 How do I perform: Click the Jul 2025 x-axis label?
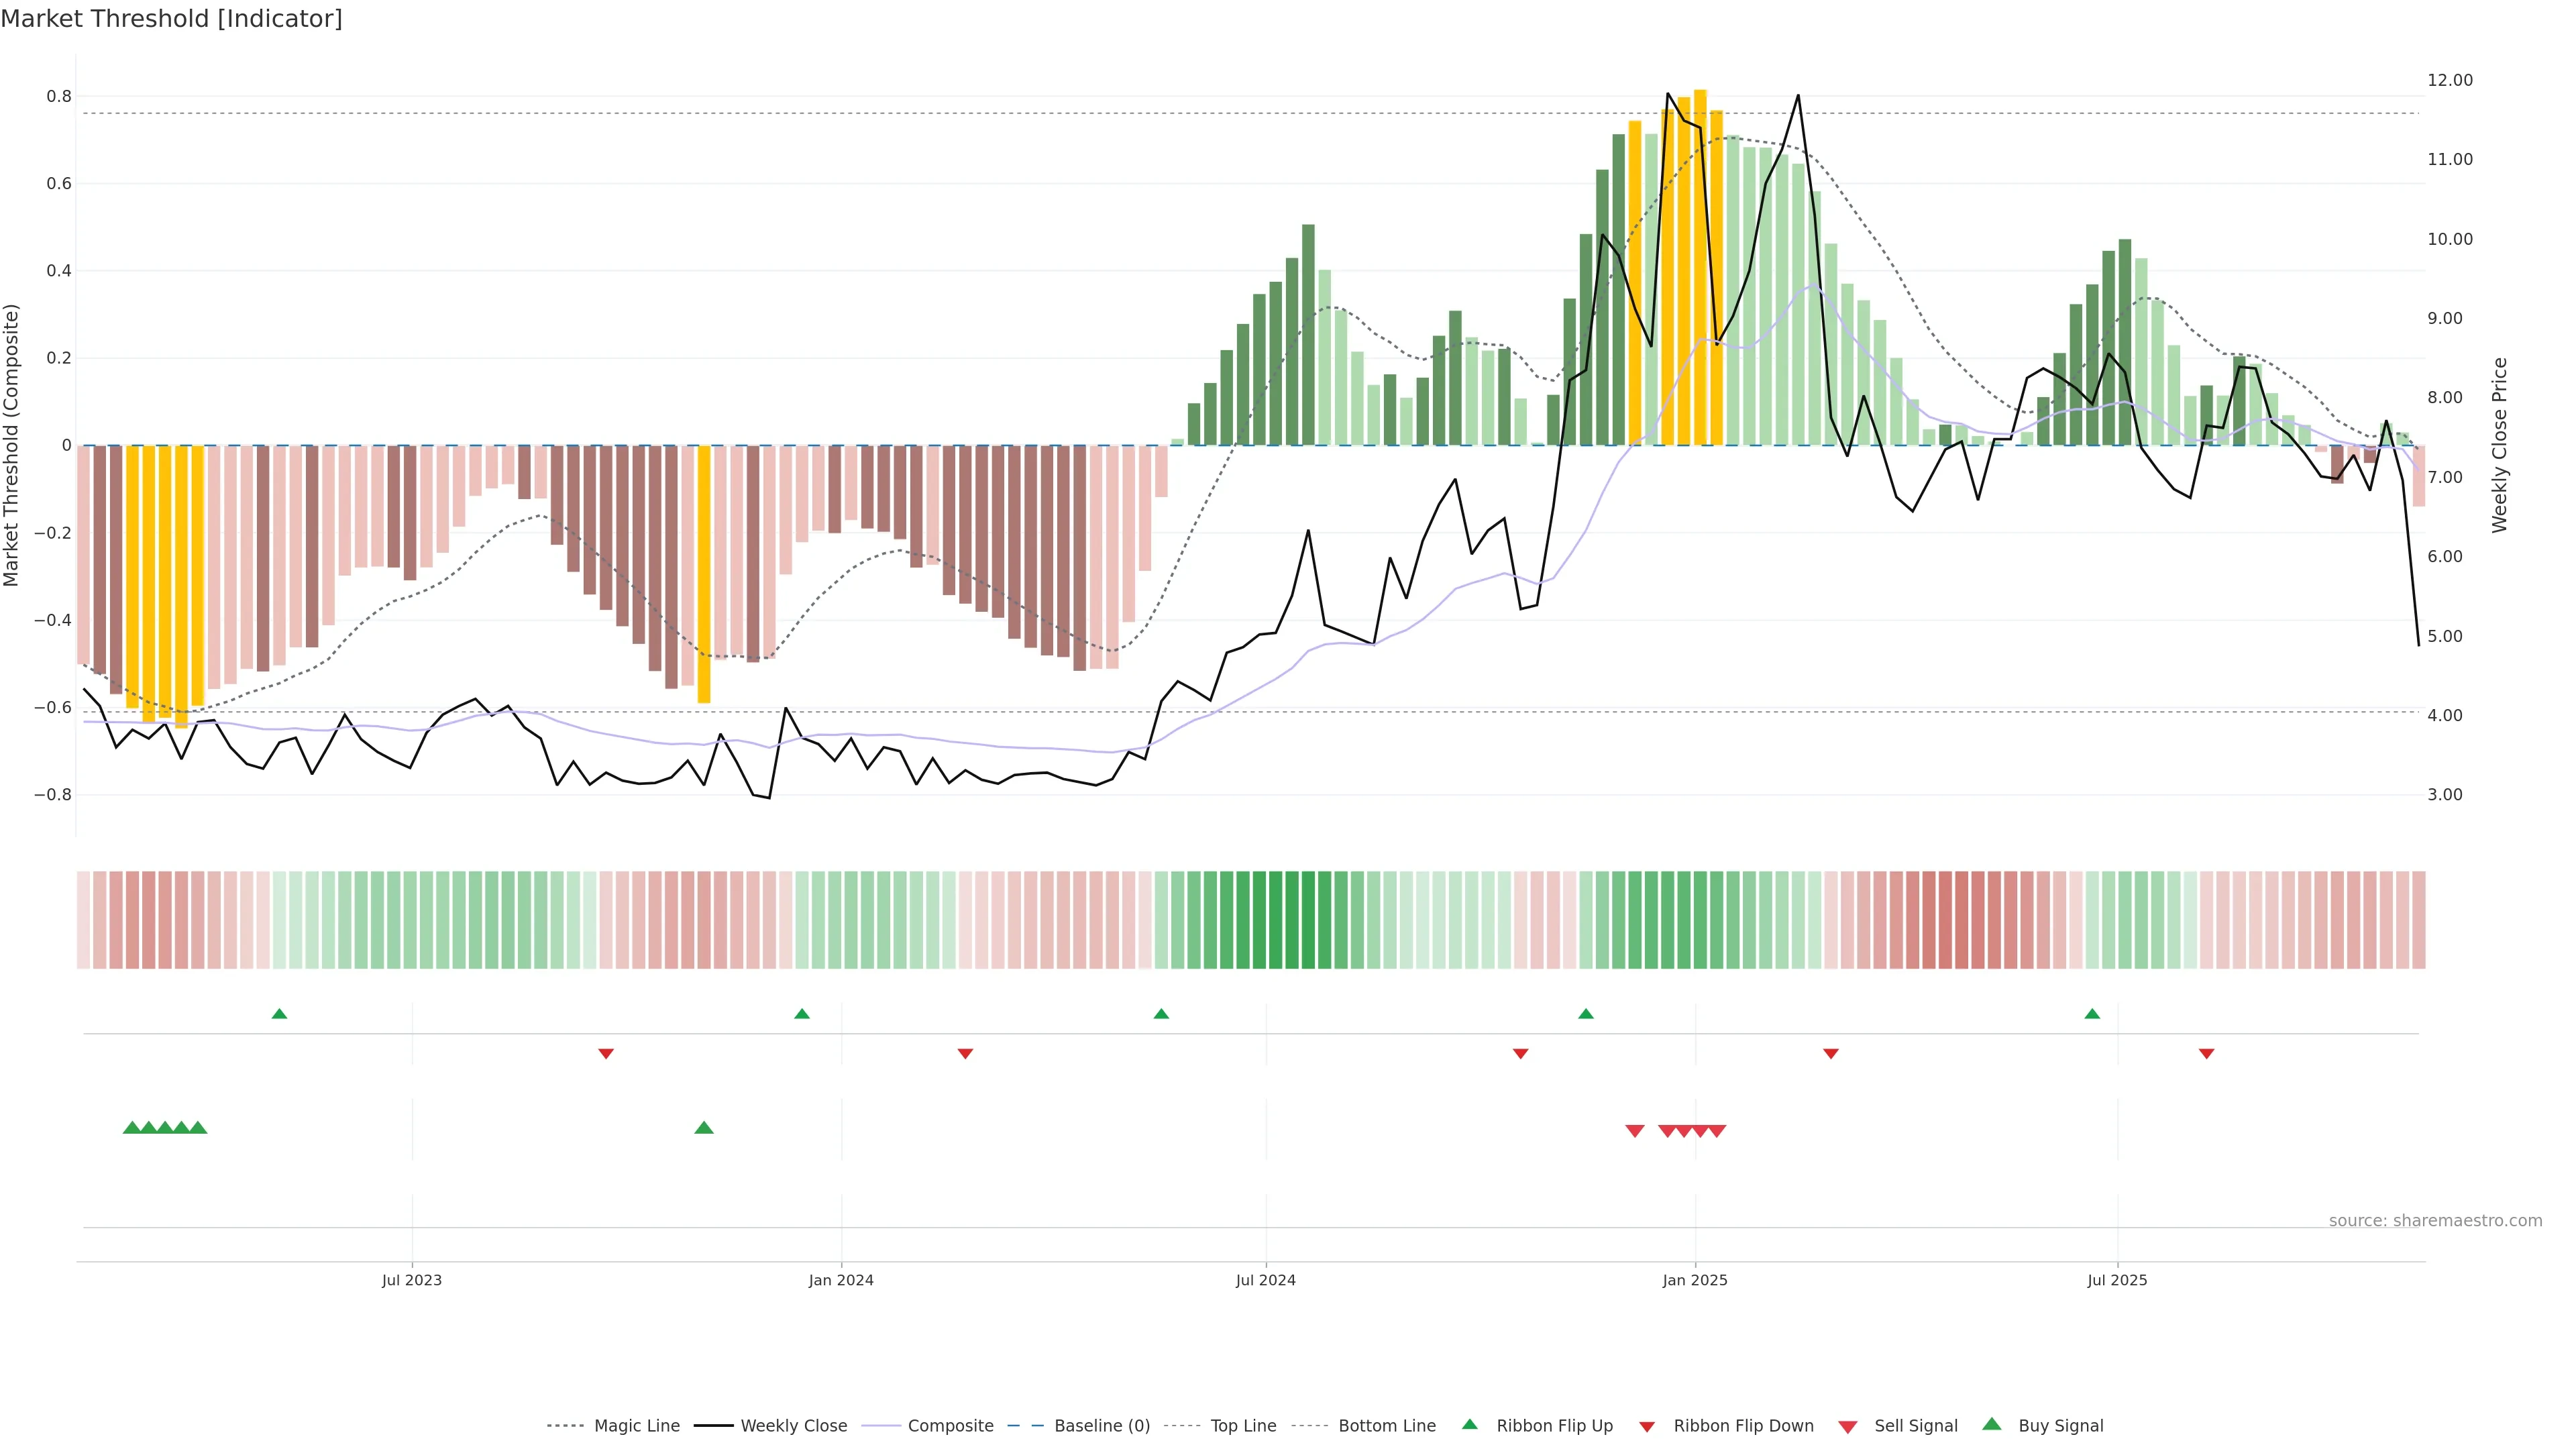tap(2117, 1280)
